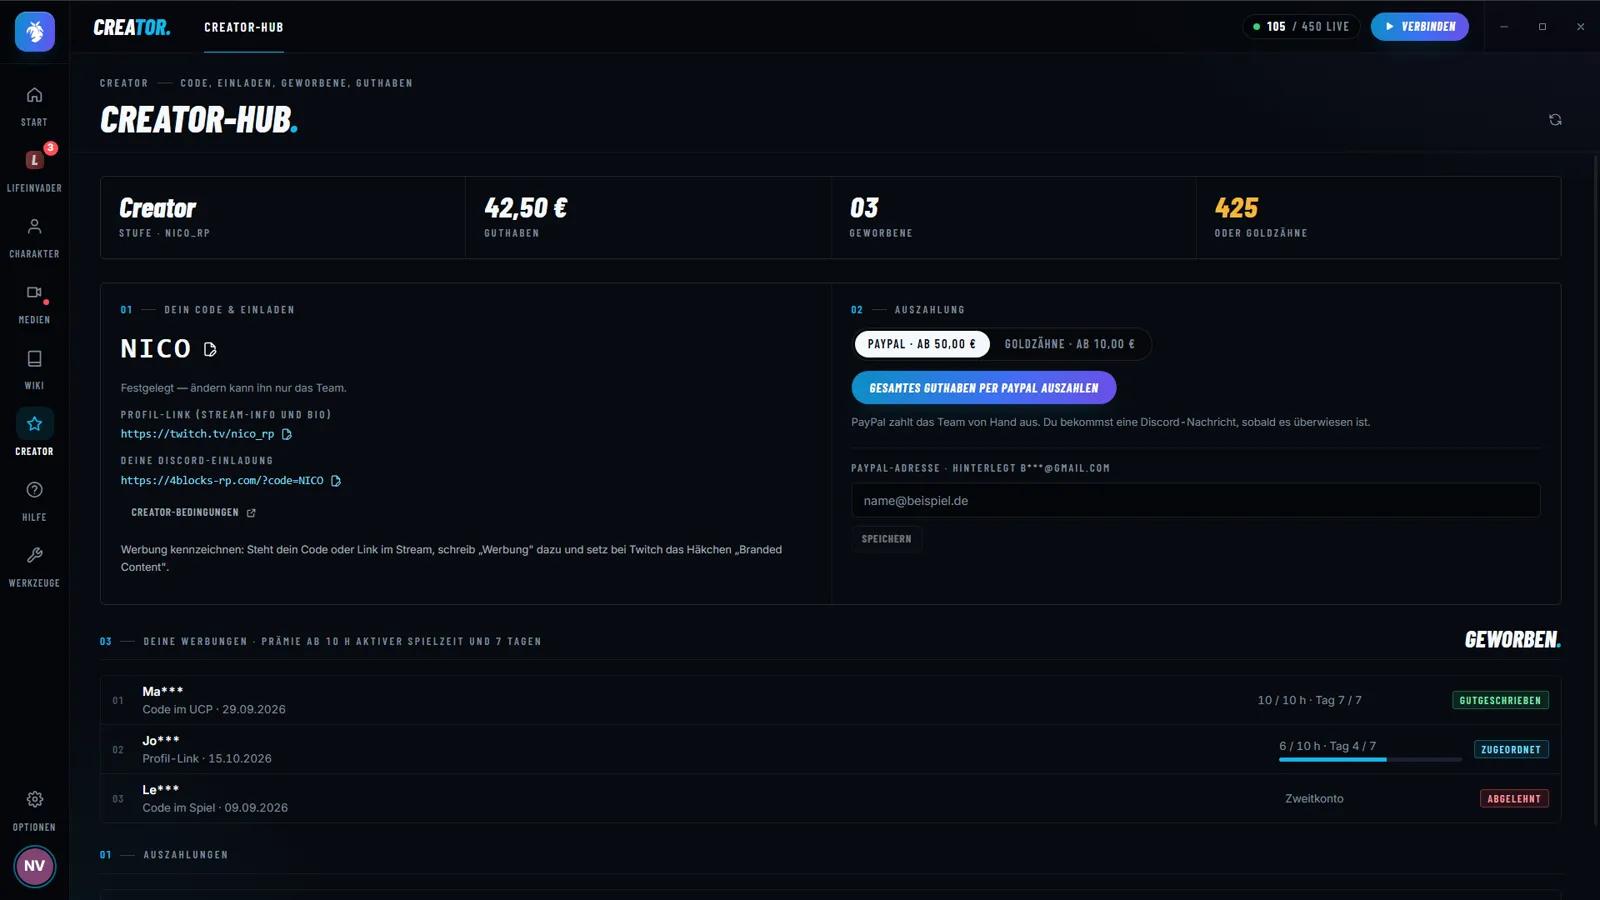Click the Abgelehnt status badge
This screenshot has height=900, width=1600.
(1514, 798)
